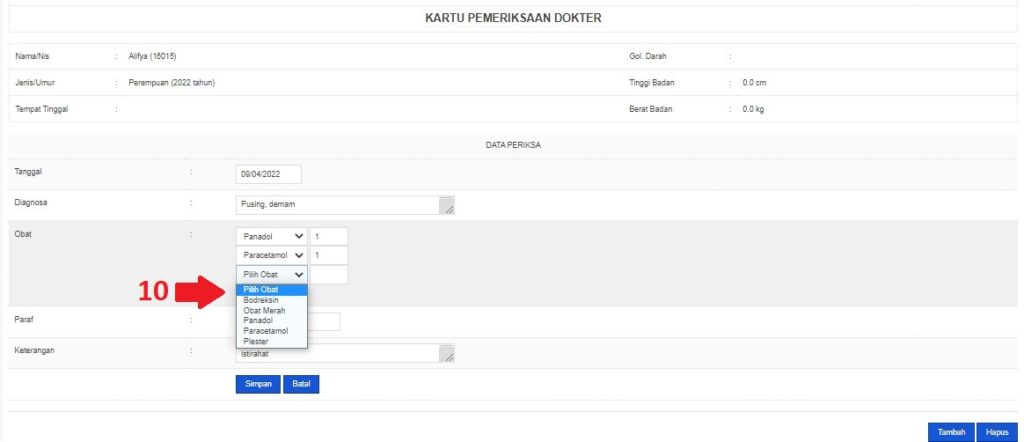Click the empty quantity field in the third Obat row
The width and height of the screenshot is (1024, 442).
tap(329, 274)
